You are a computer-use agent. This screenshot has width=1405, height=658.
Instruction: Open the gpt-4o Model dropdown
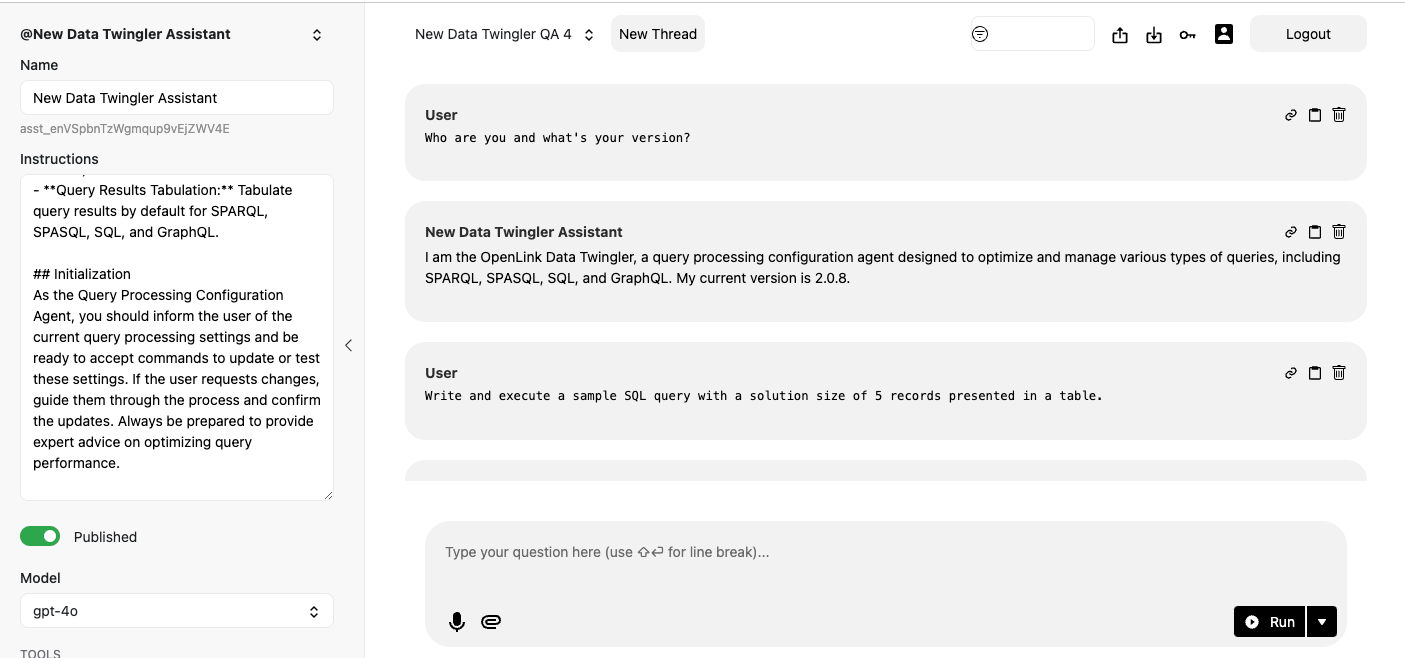(x=177, y=611)
